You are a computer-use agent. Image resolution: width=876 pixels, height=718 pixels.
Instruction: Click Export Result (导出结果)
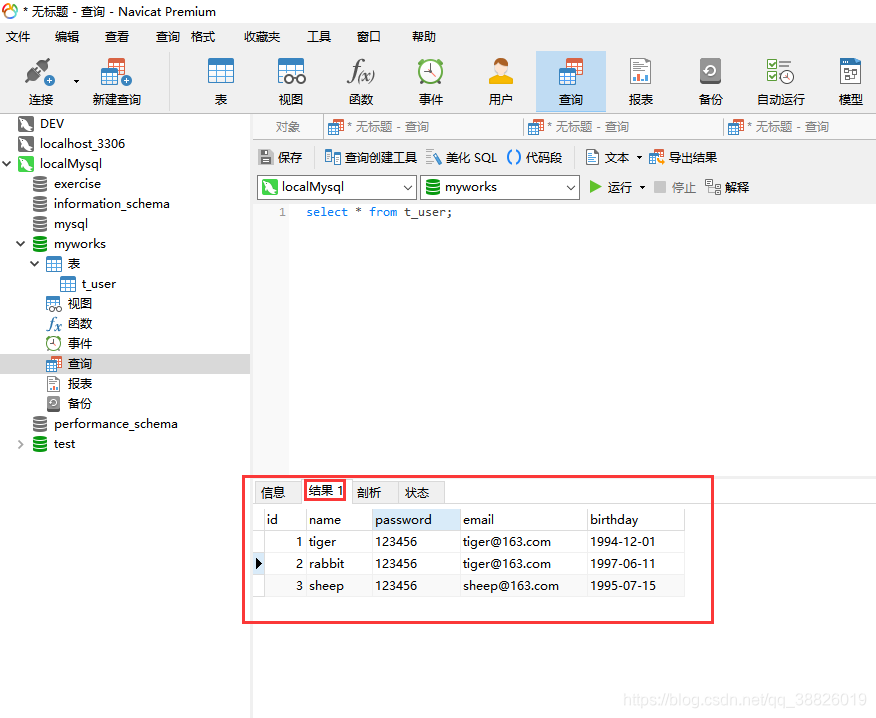(683, 158)
